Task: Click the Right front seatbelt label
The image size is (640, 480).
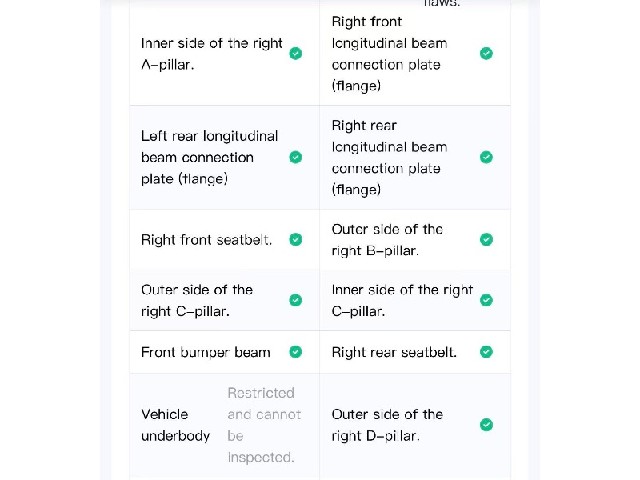Action: (207, 240)
